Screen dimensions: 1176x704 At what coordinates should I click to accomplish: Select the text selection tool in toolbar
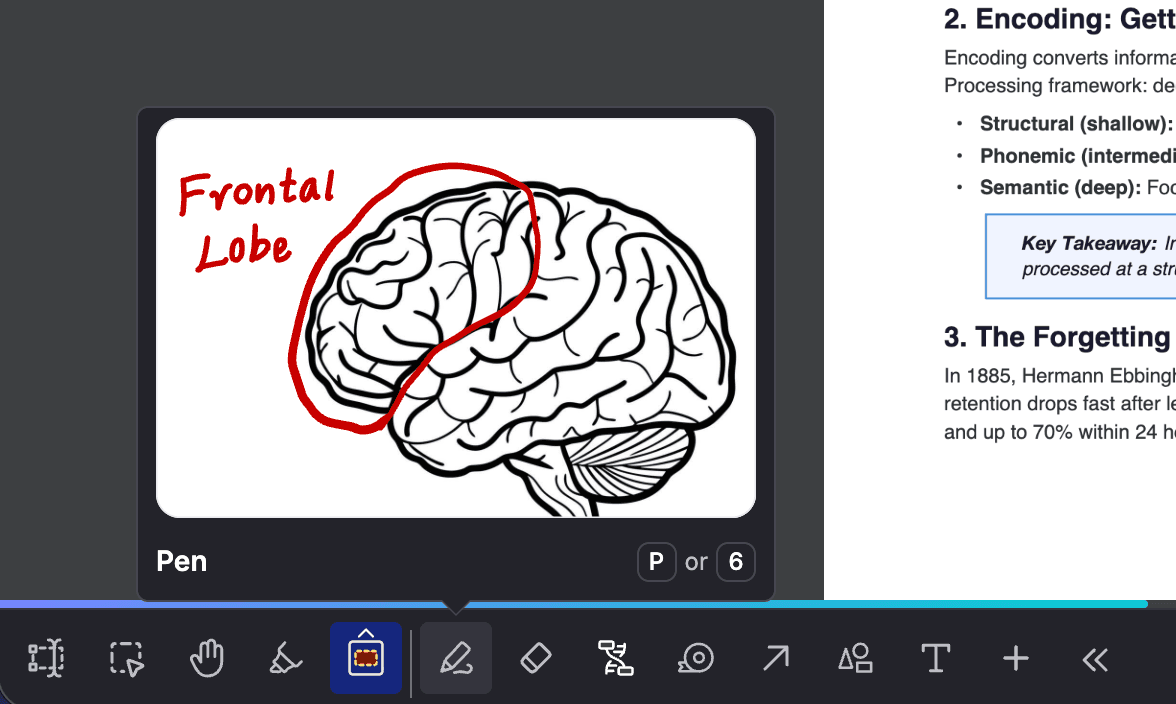coord(46,658)
